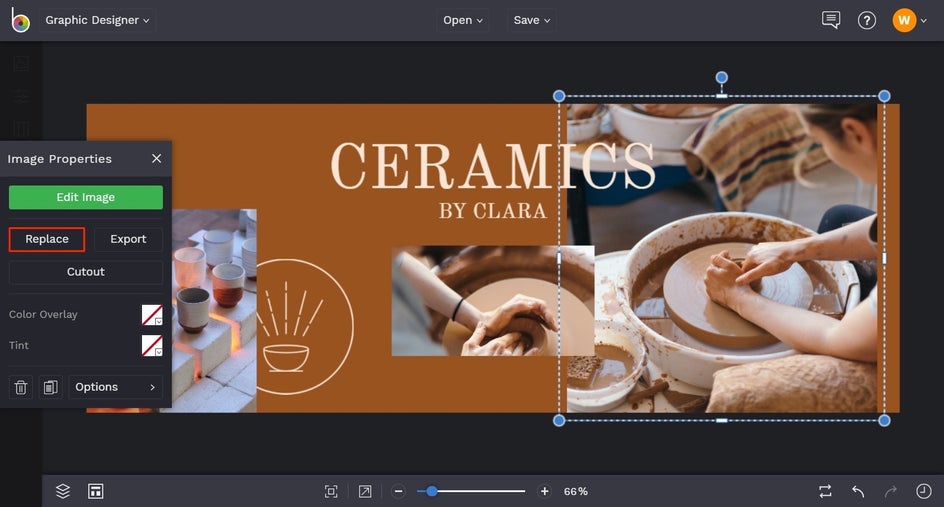The image size is (944, 507).
Task: Click the Cutout button
Action: [x=85, y=272]
